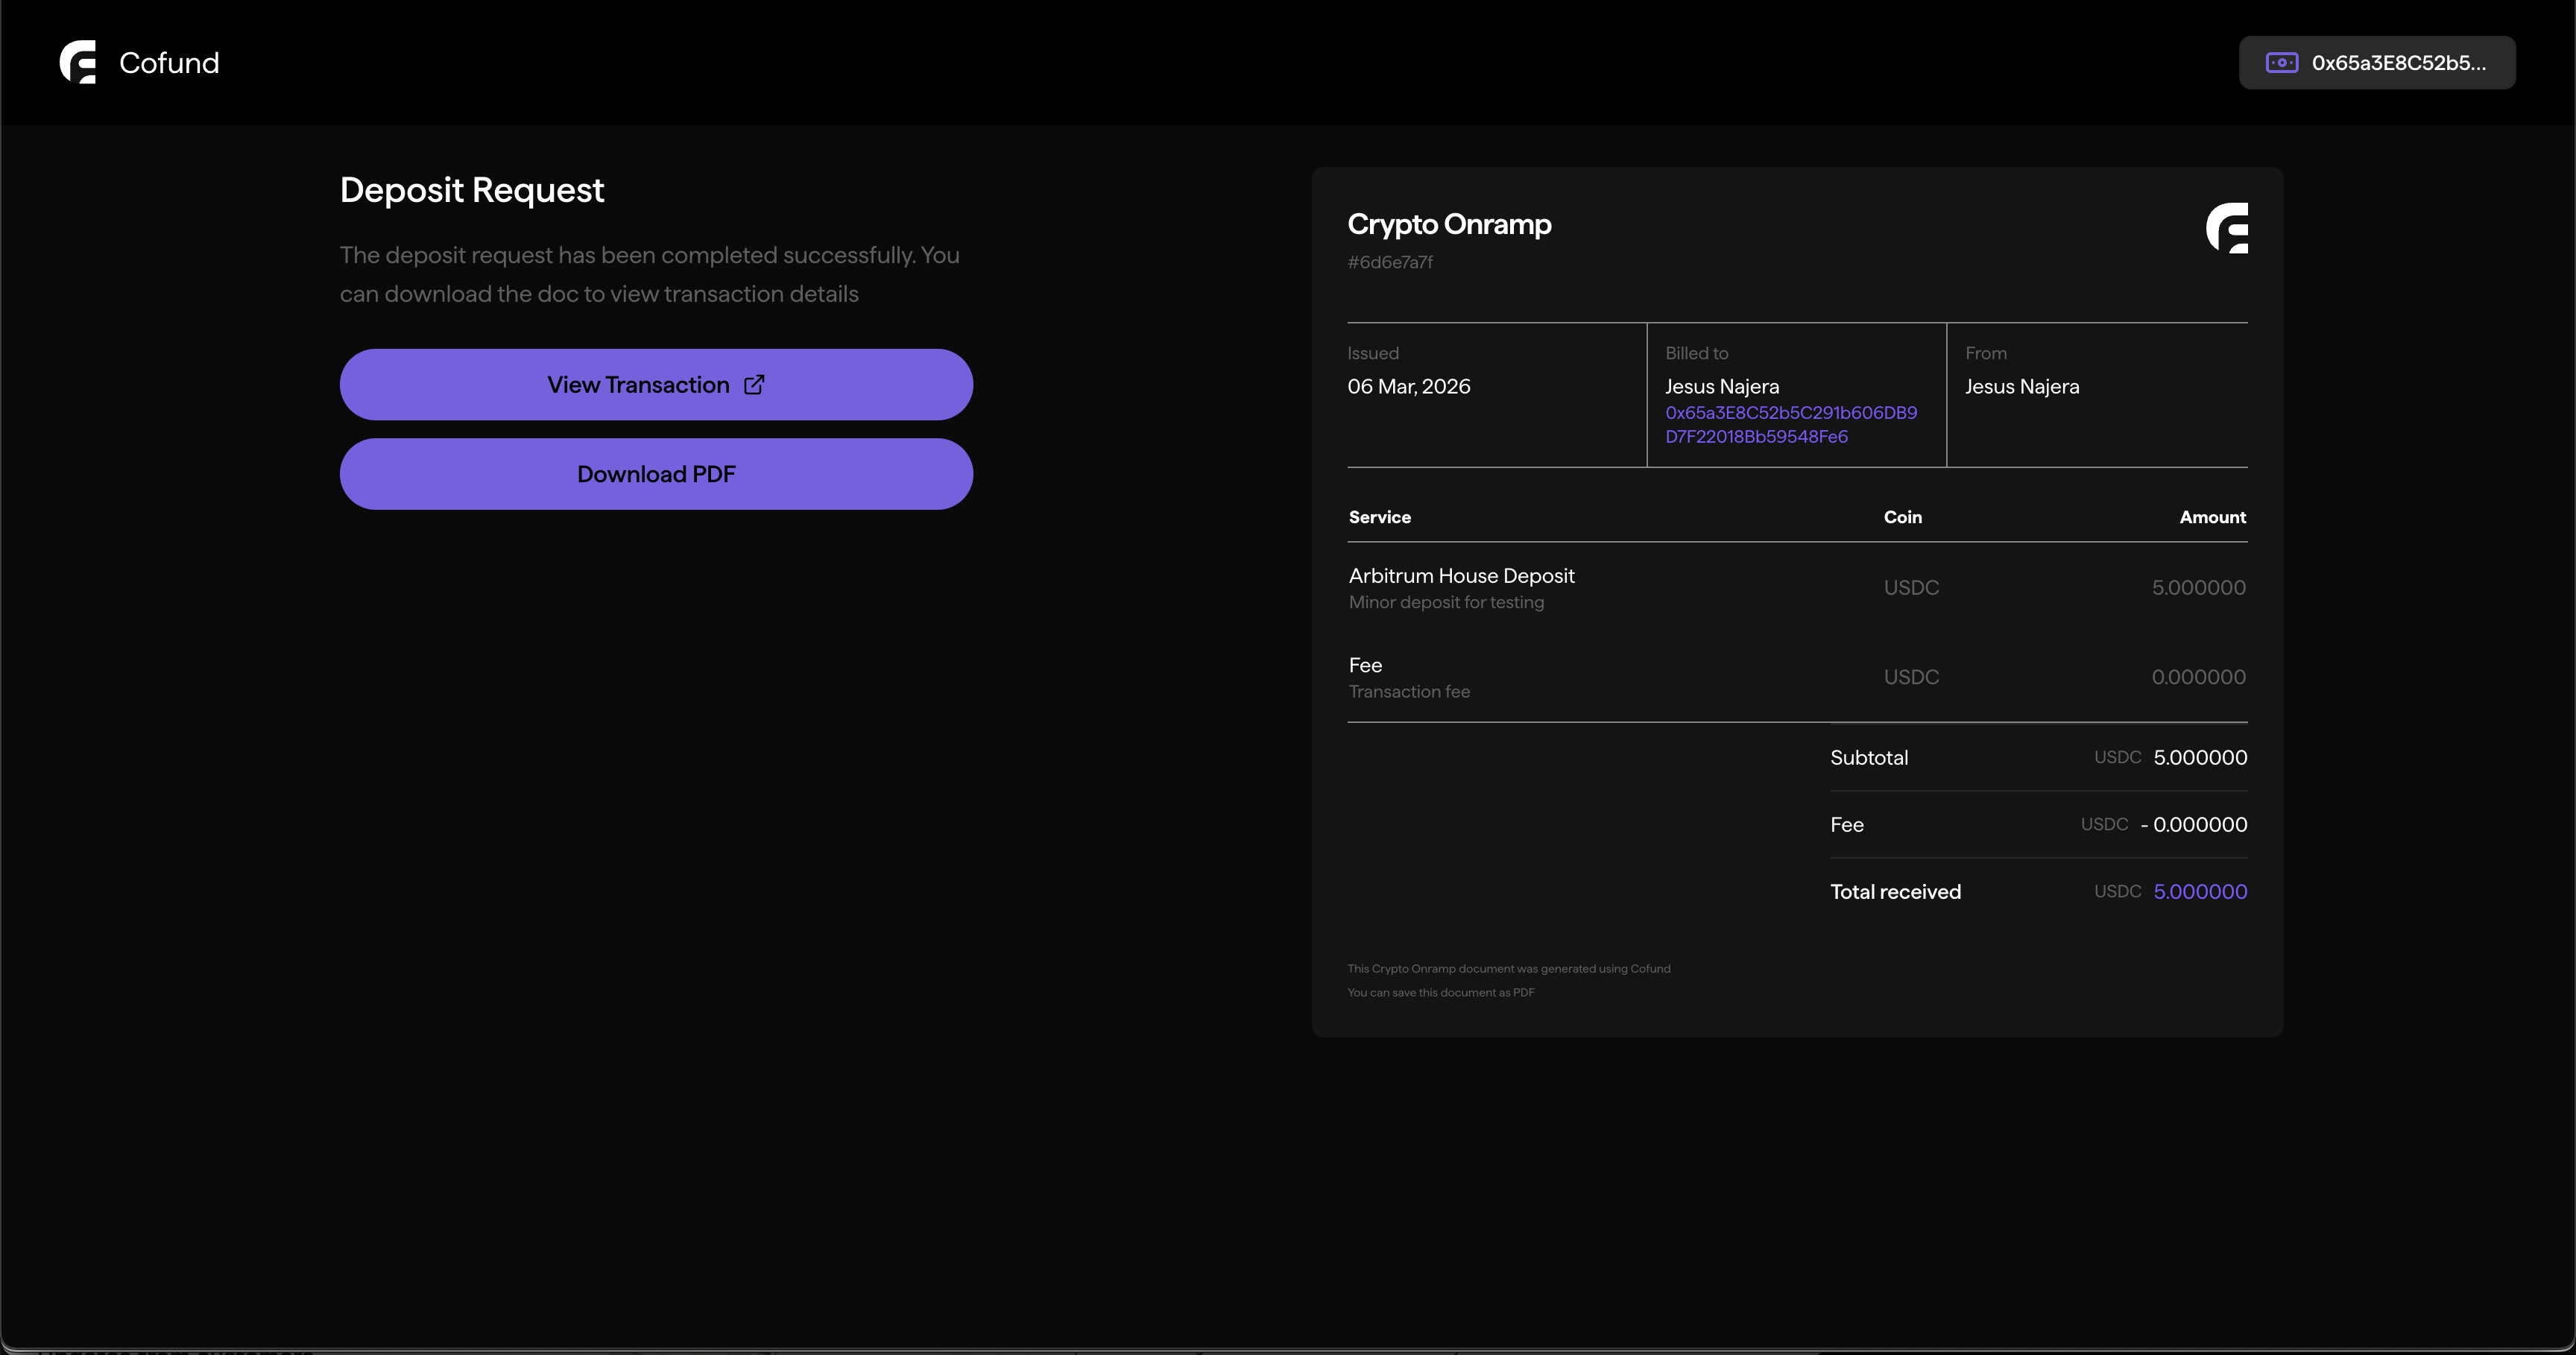Open the wallet address 0x65a3E8C52b5 button

click(2376, 63)
